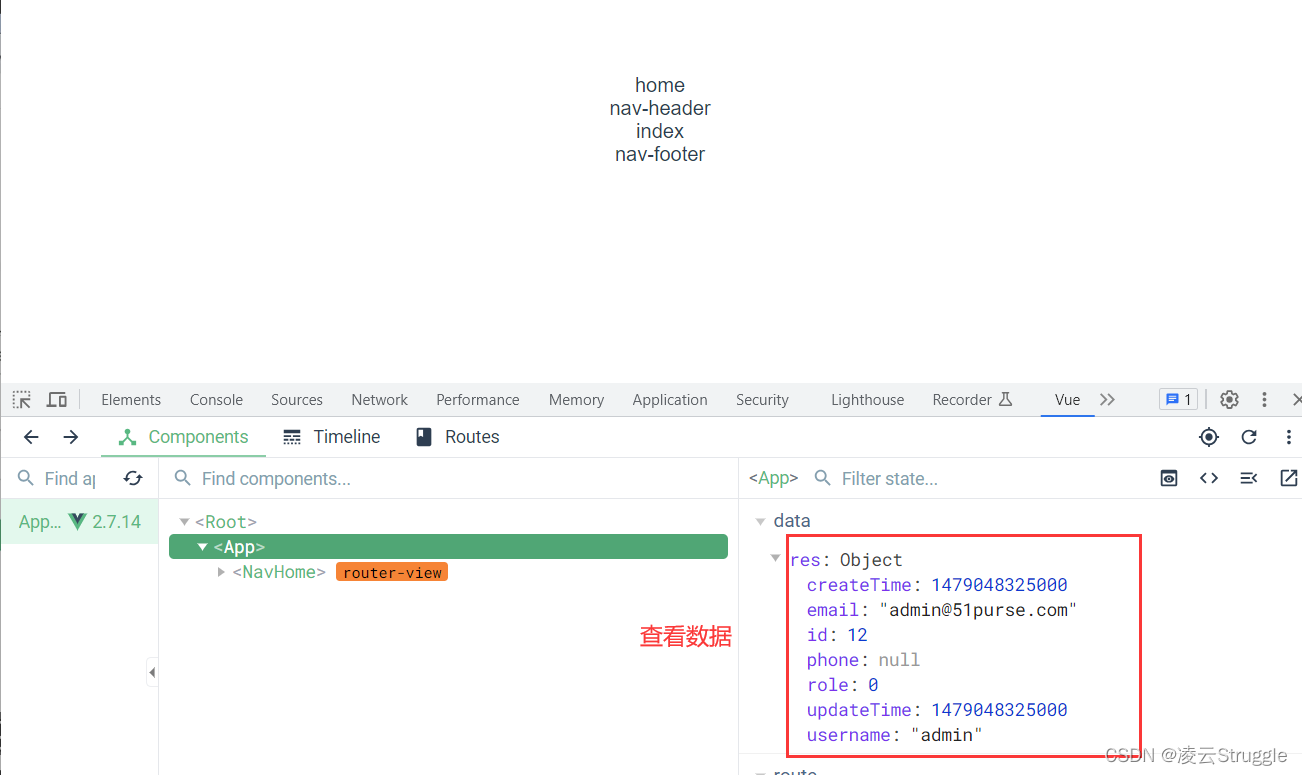
Task: Show render code icon
Action: click(x=1209, y=478)
